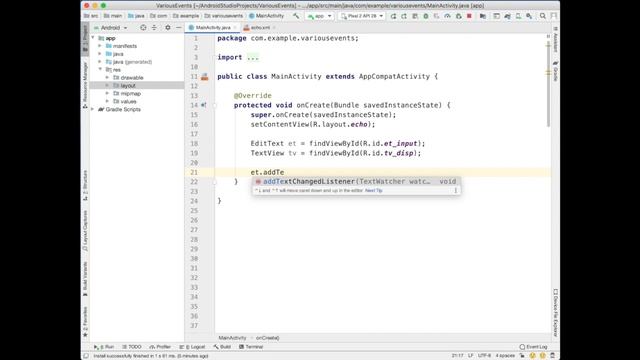Expand the java (generated) folder arrow
The width and height of the screenshot is (640, 360).
(100, 62)
